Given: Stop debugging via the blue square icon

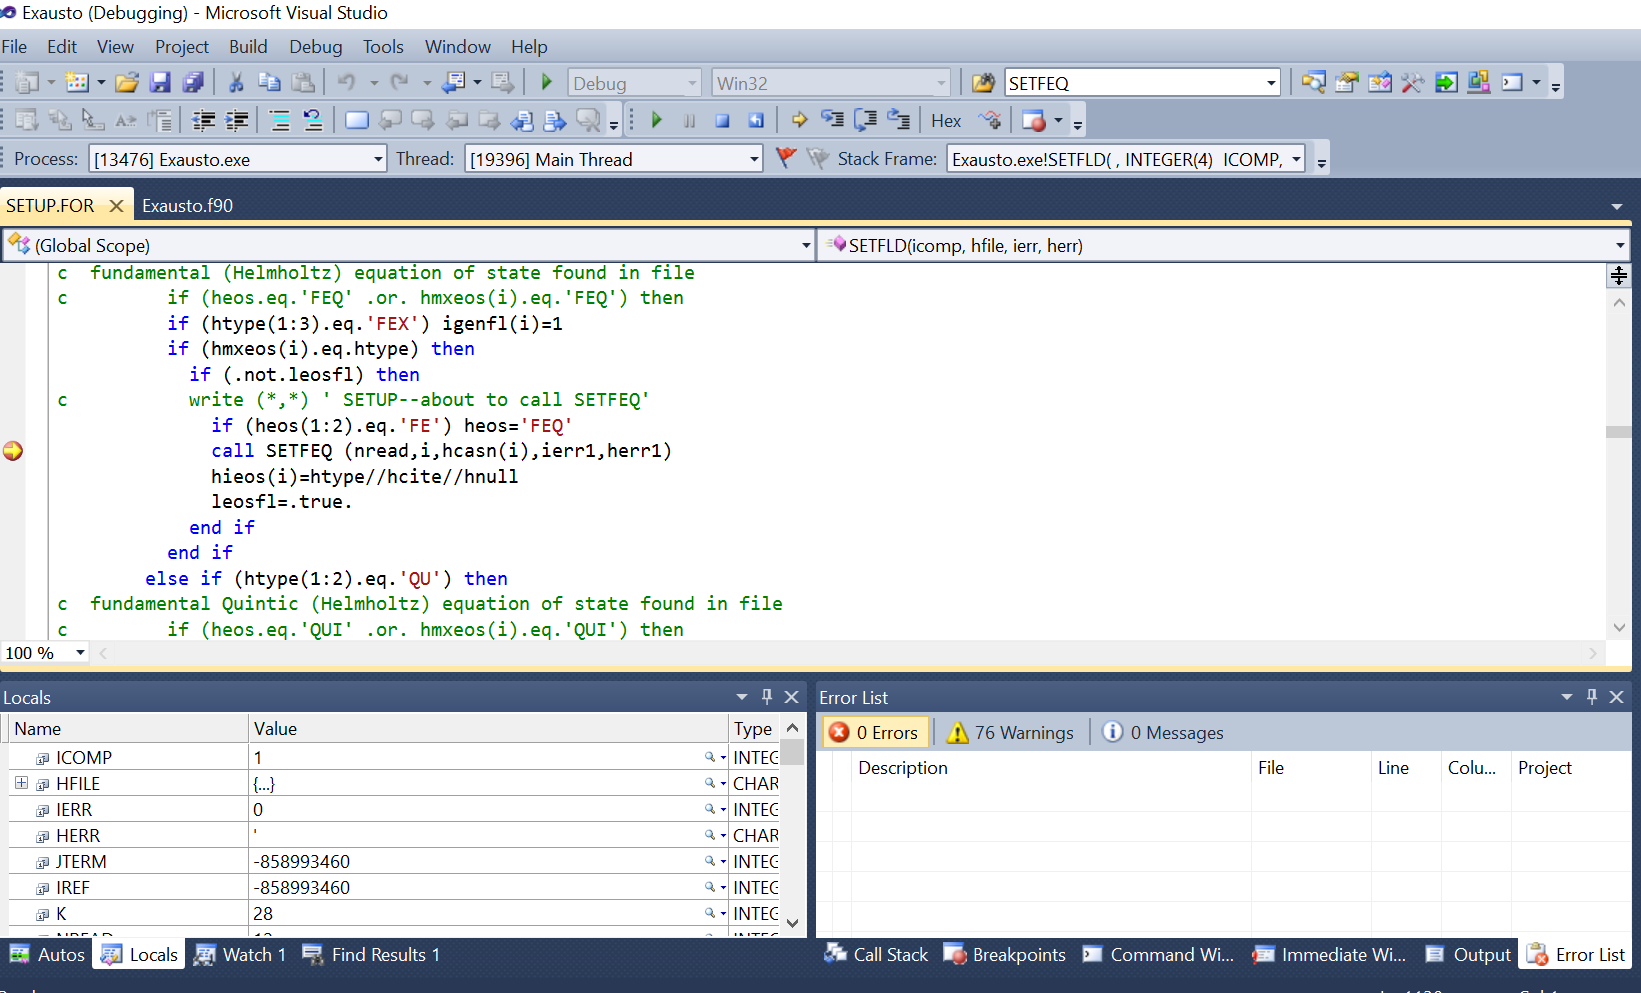Looking at the screenshot, I should 722,119.
